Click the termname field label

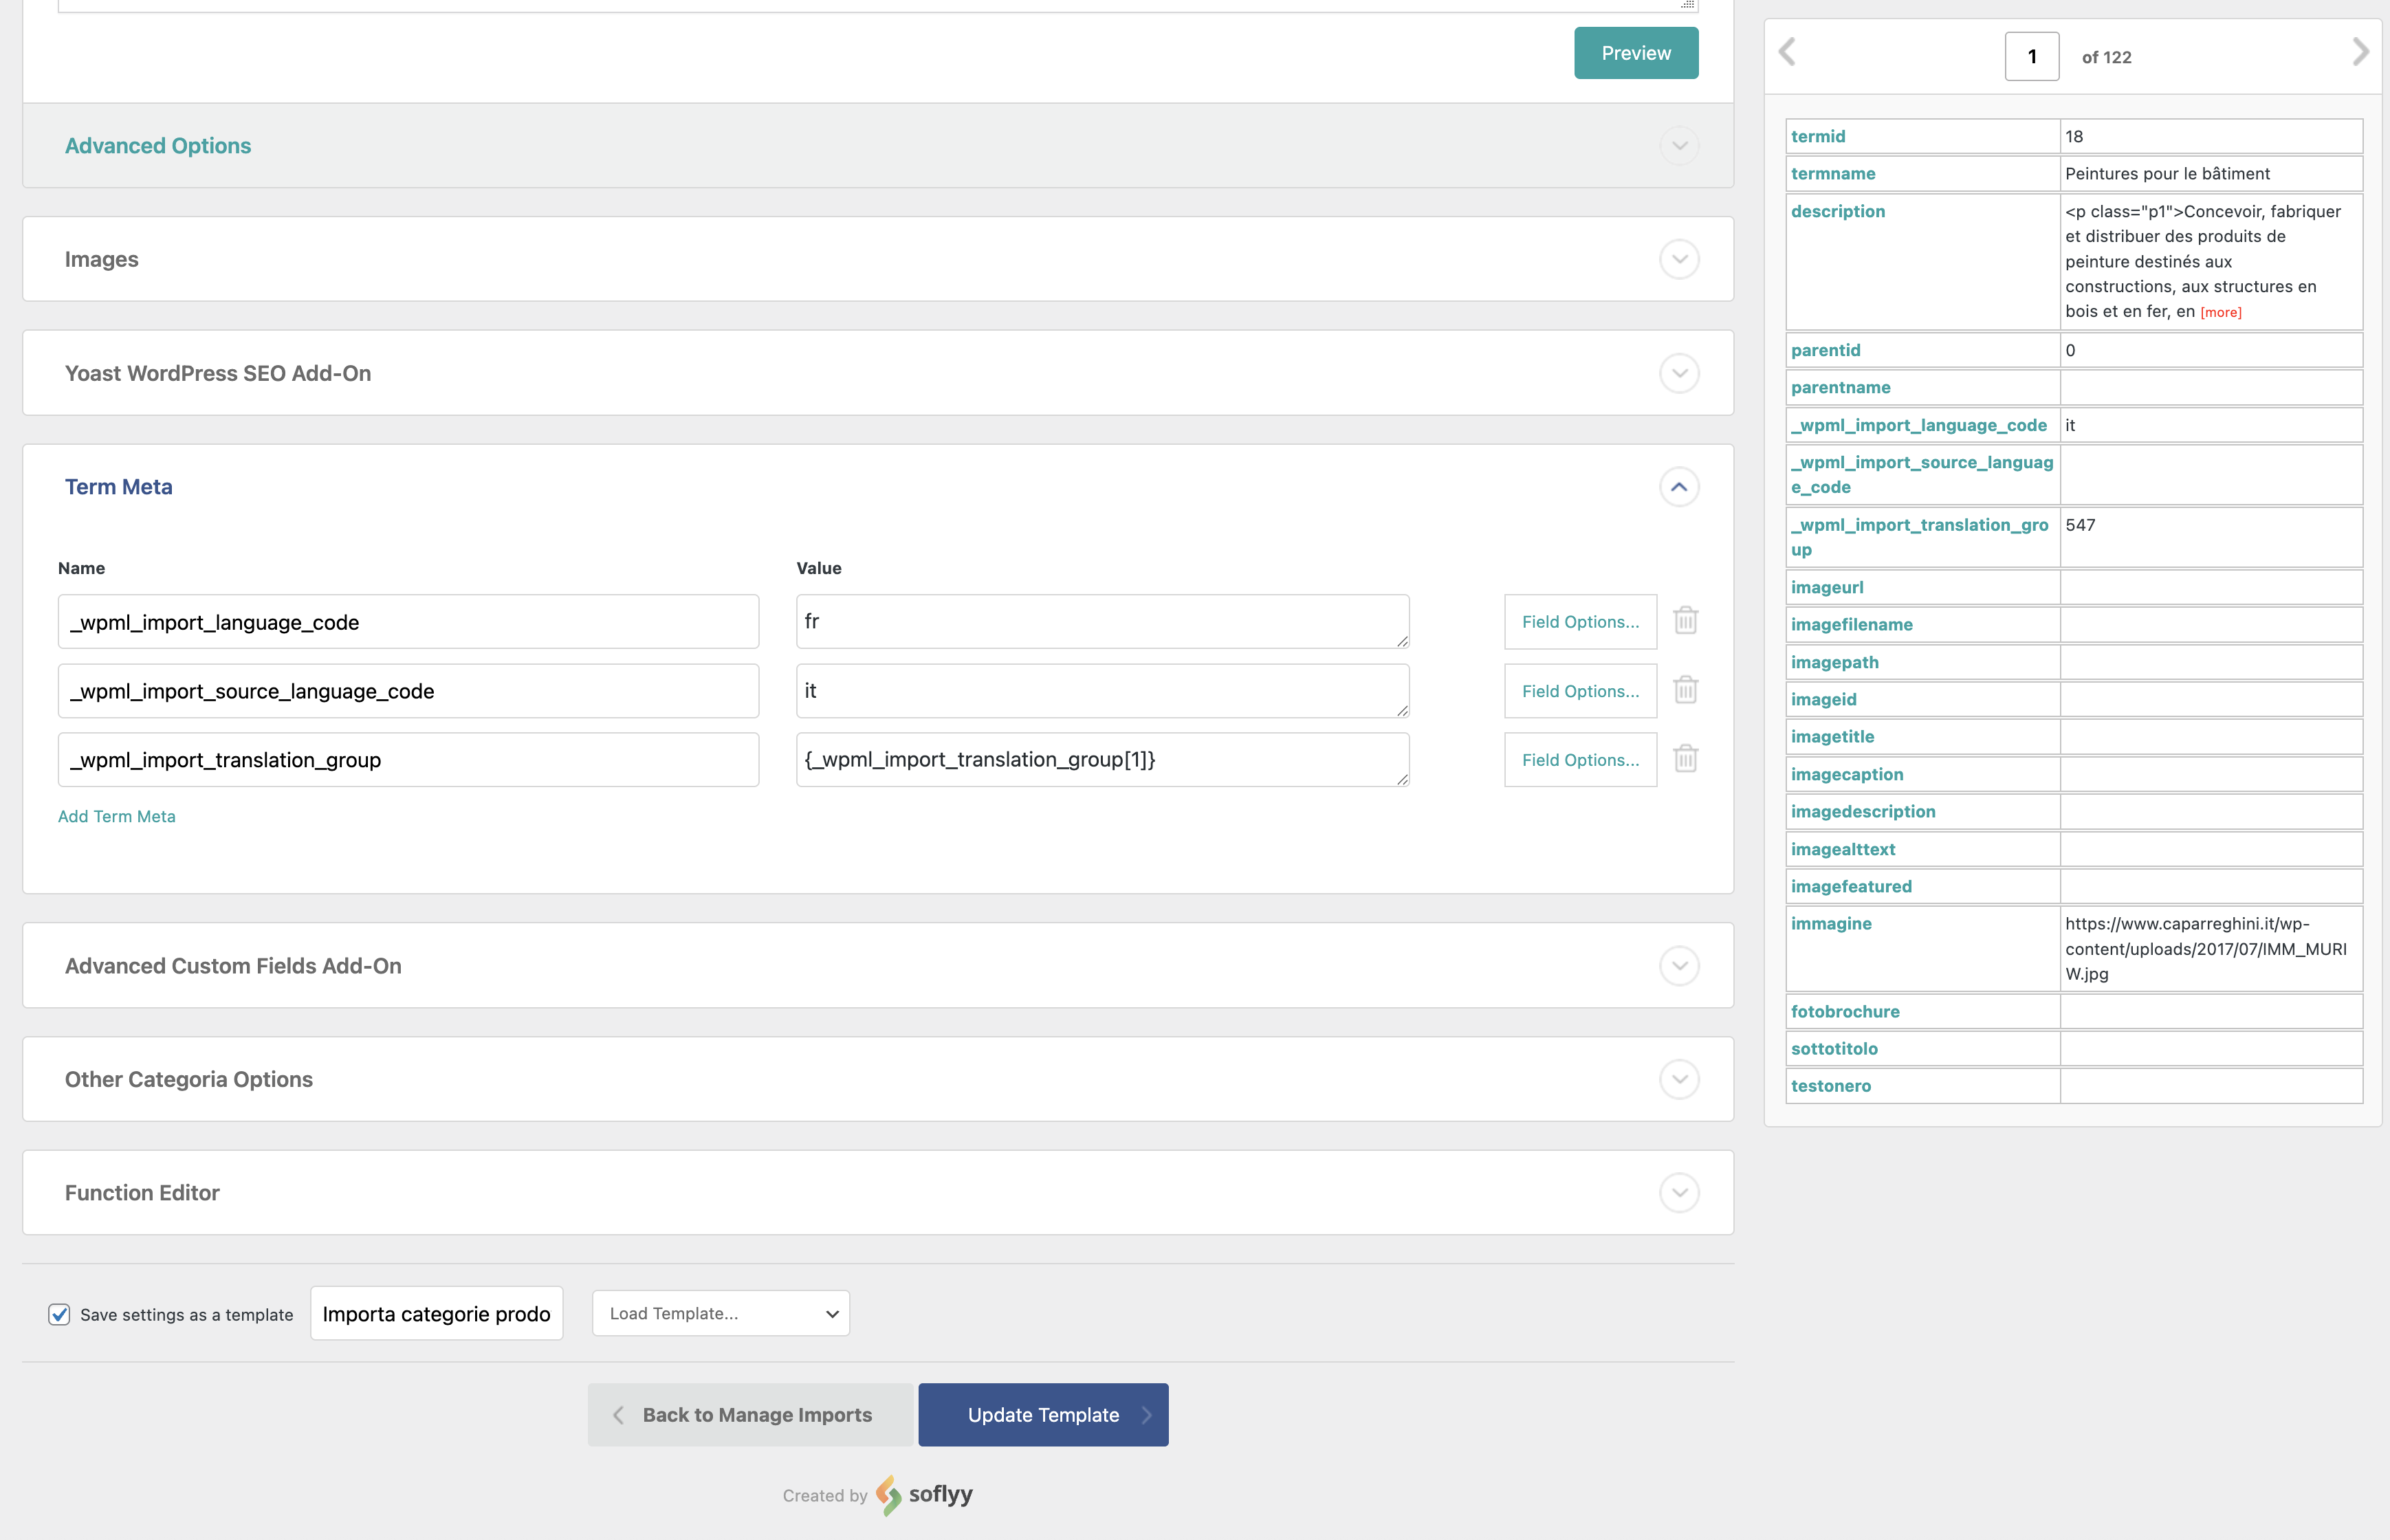(1832, 173)
